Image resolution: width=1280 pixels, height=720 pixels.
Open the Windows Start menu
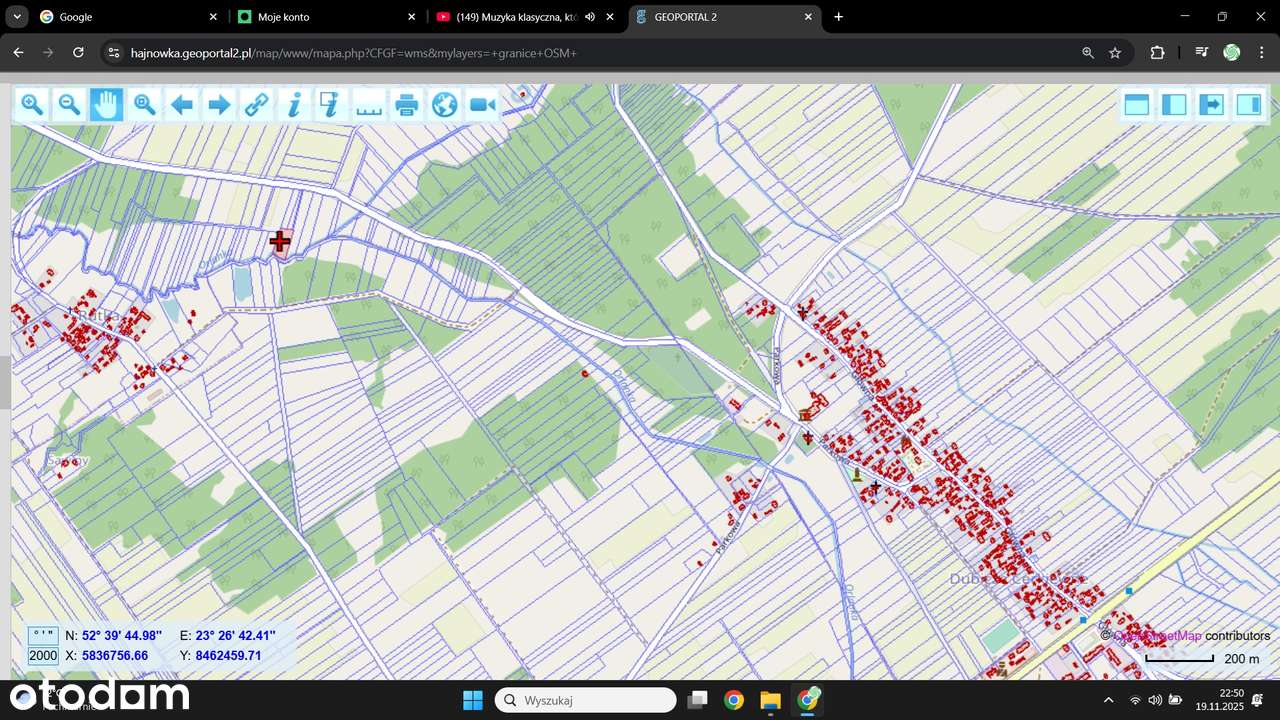[x=473, y=700]
